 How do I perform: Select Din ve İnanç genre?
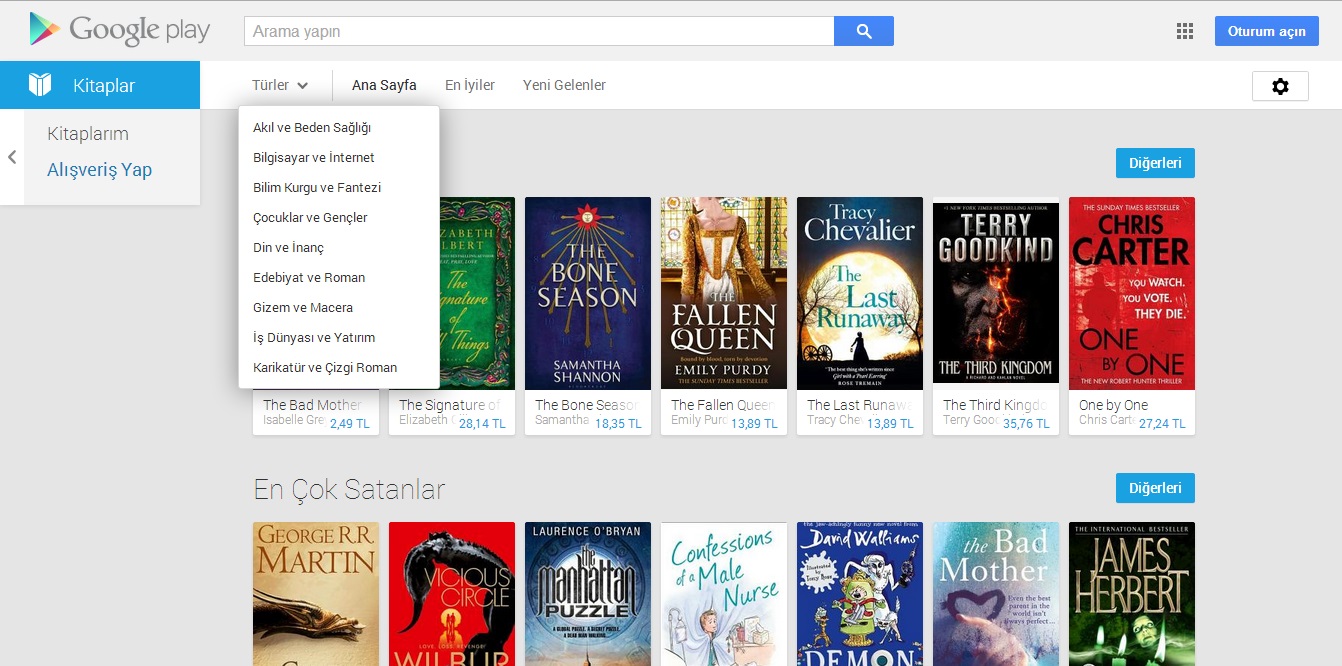pos(339,248)
